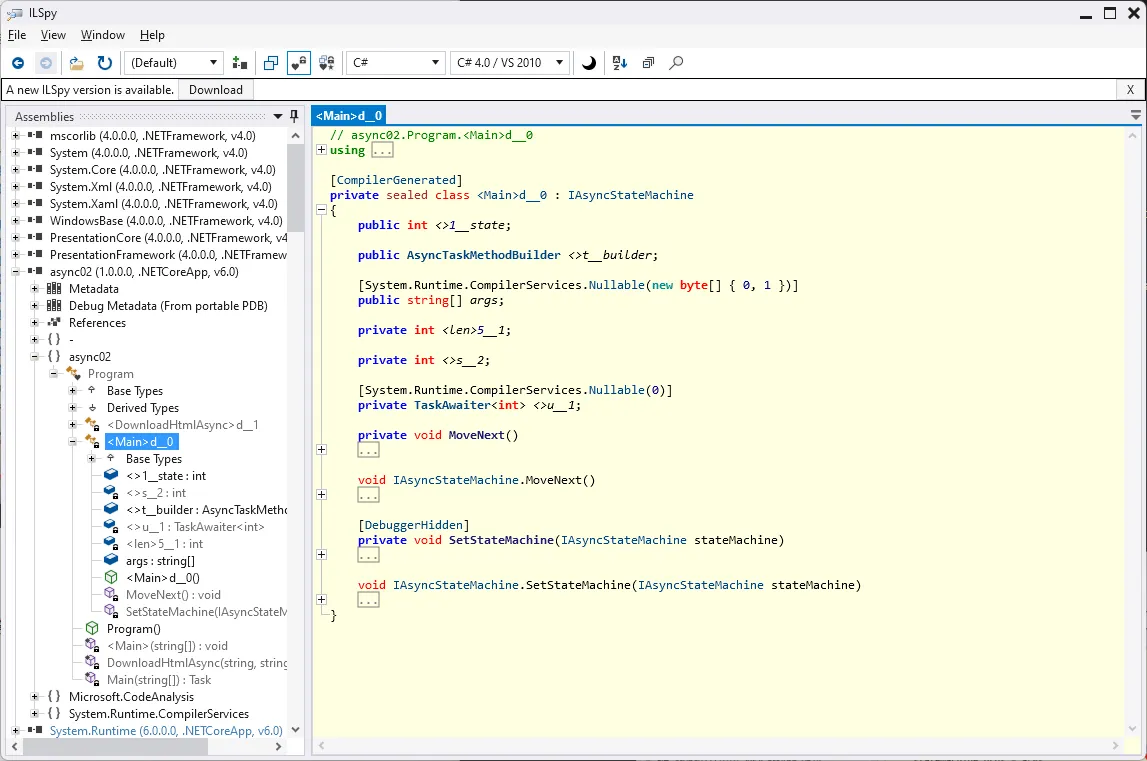Image resolution: width=1147 pixels, height=761 pixels.
Task: Open the assembly list (Default) dropdown
Action: point(174,63)
